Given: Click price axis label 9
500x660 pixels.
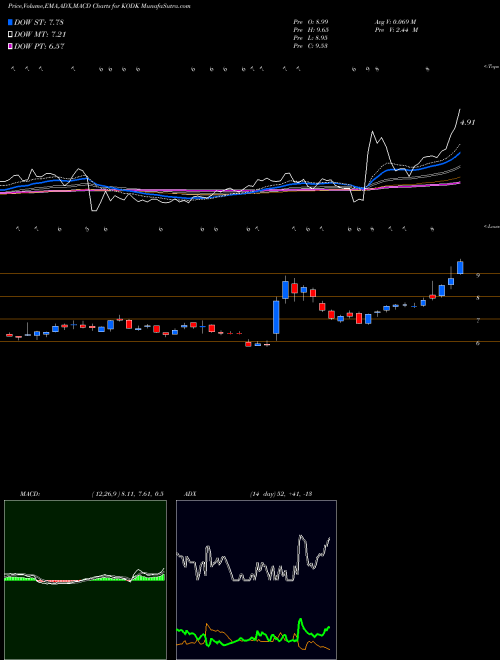Looking at the screenshot, I should click(478, 276).
